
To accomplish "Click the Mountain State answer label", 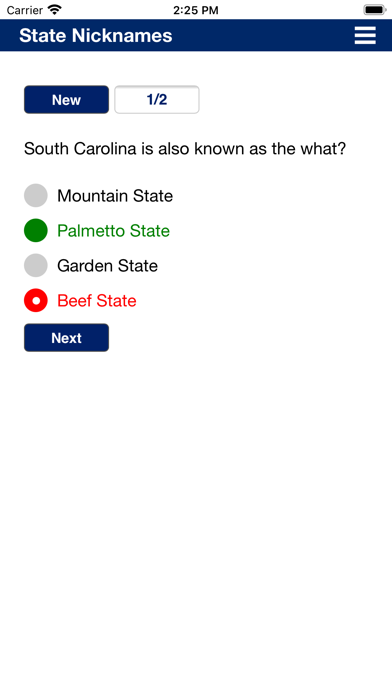I will 115,196.
